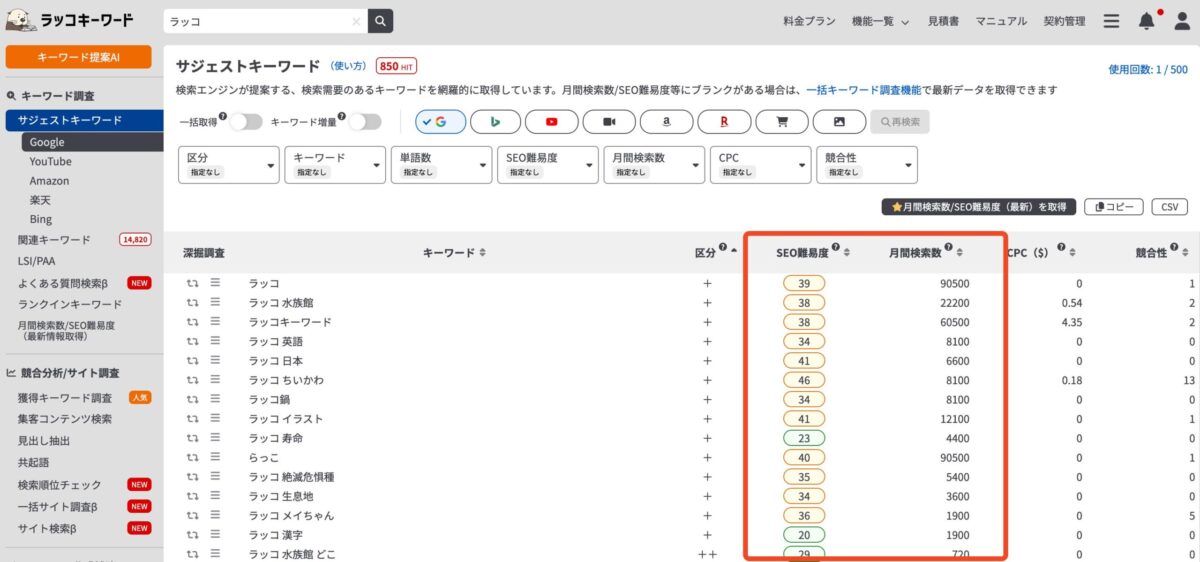Open the user account icon
The image size is (1200, 562).
[x=1181, y=21]
